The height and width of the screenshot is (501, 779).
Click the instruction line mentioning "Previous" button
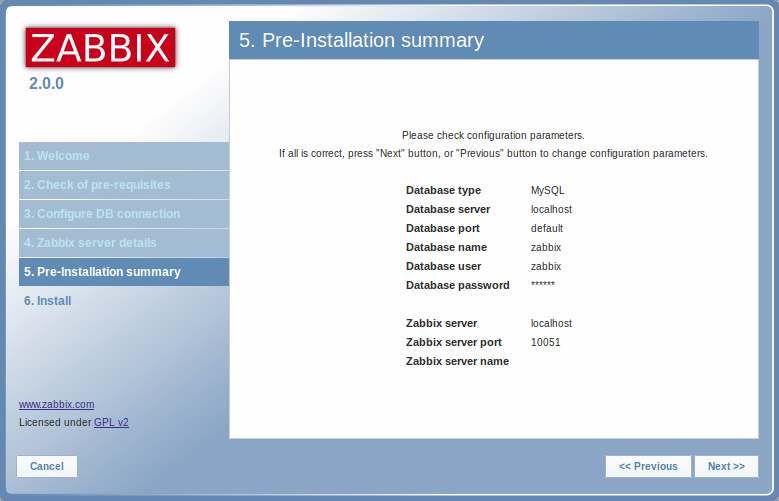[x=493, y=154]
